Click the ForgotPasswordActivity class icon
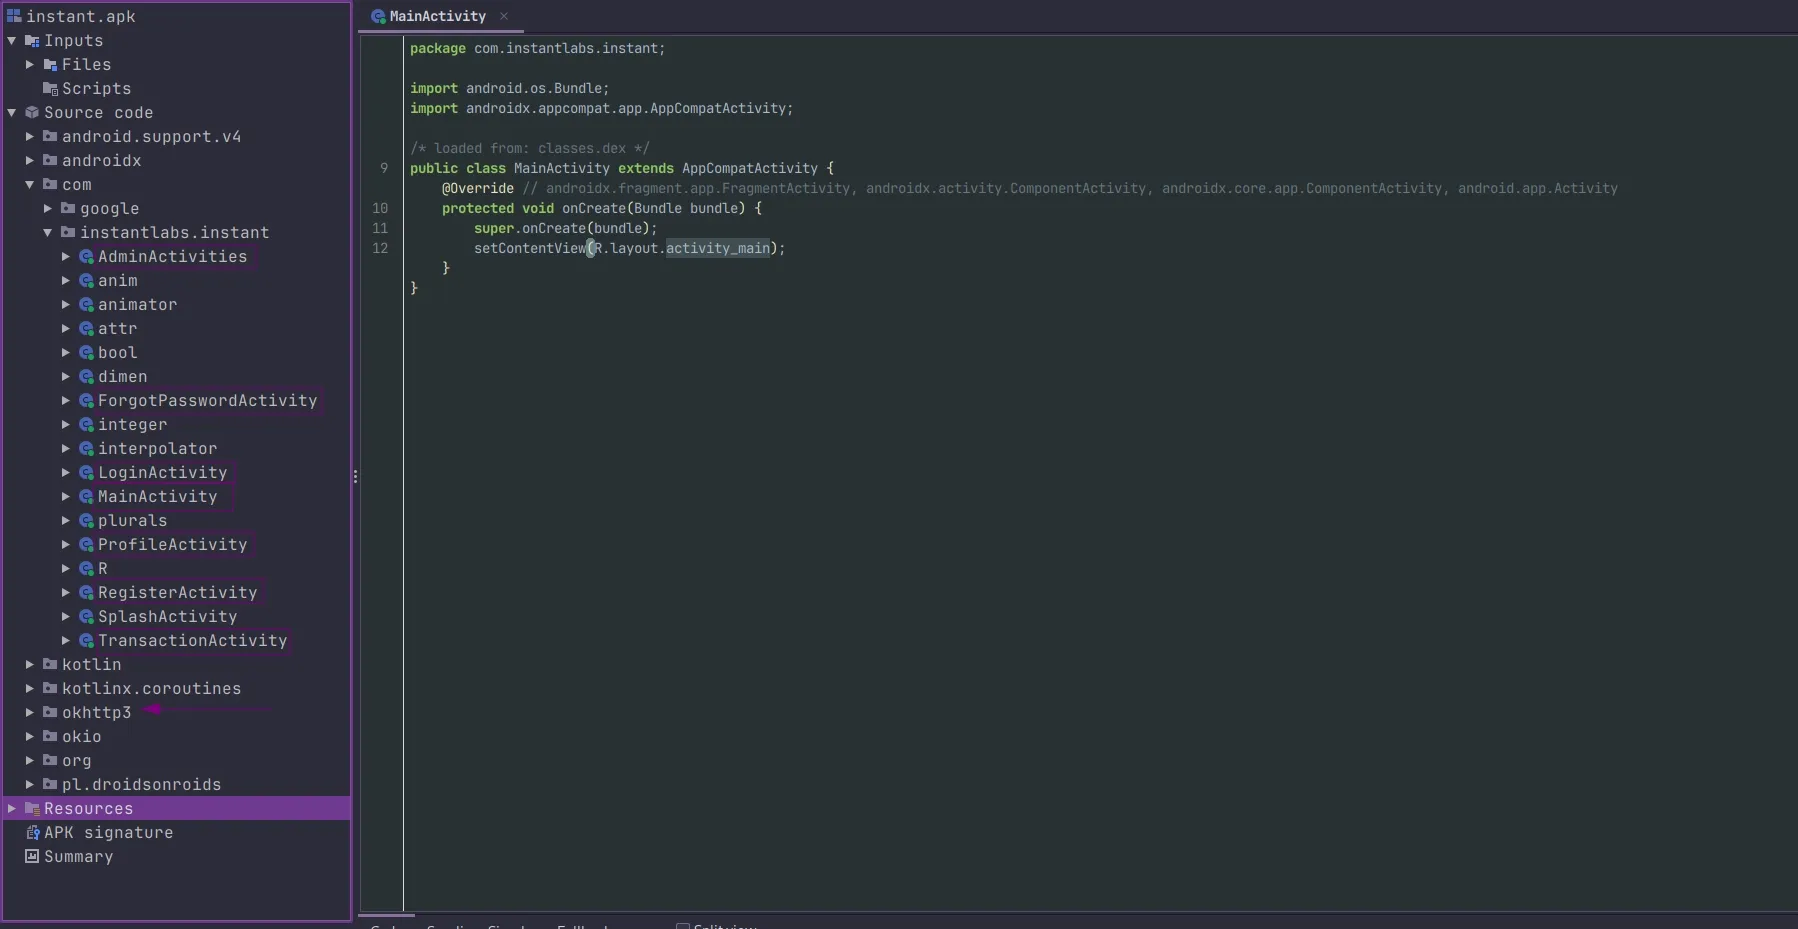Image resolution: width=1798 pixels, height=929 pixels. point(86,401)
